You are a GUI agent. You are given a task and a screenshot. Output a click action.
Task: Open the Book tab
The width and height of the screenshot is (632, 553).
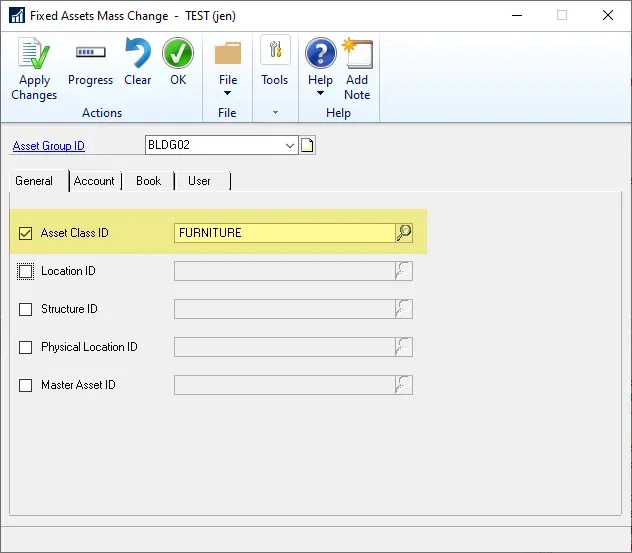pyautogui.click(x=148, y=181)
